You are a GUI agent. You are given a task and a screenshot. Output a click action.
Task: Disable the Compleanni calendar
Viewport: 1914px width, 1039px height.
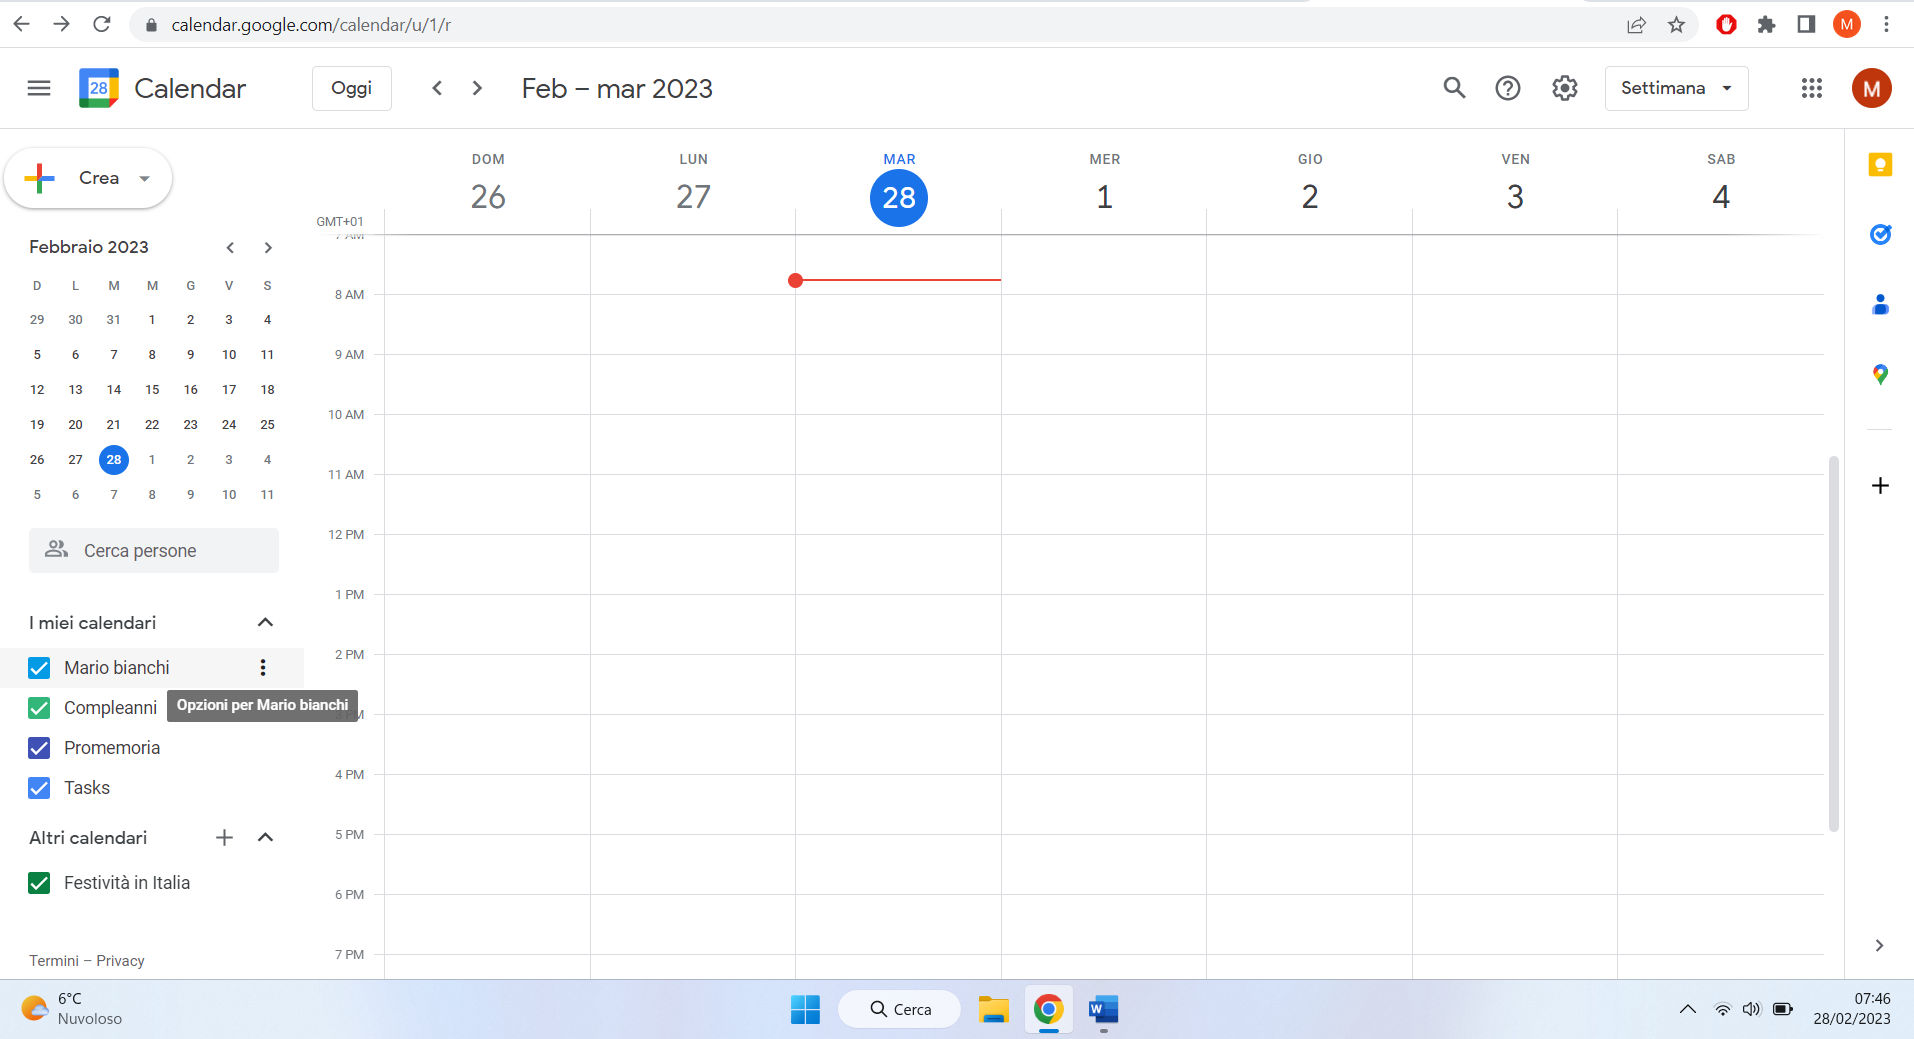tap(38, 707)
